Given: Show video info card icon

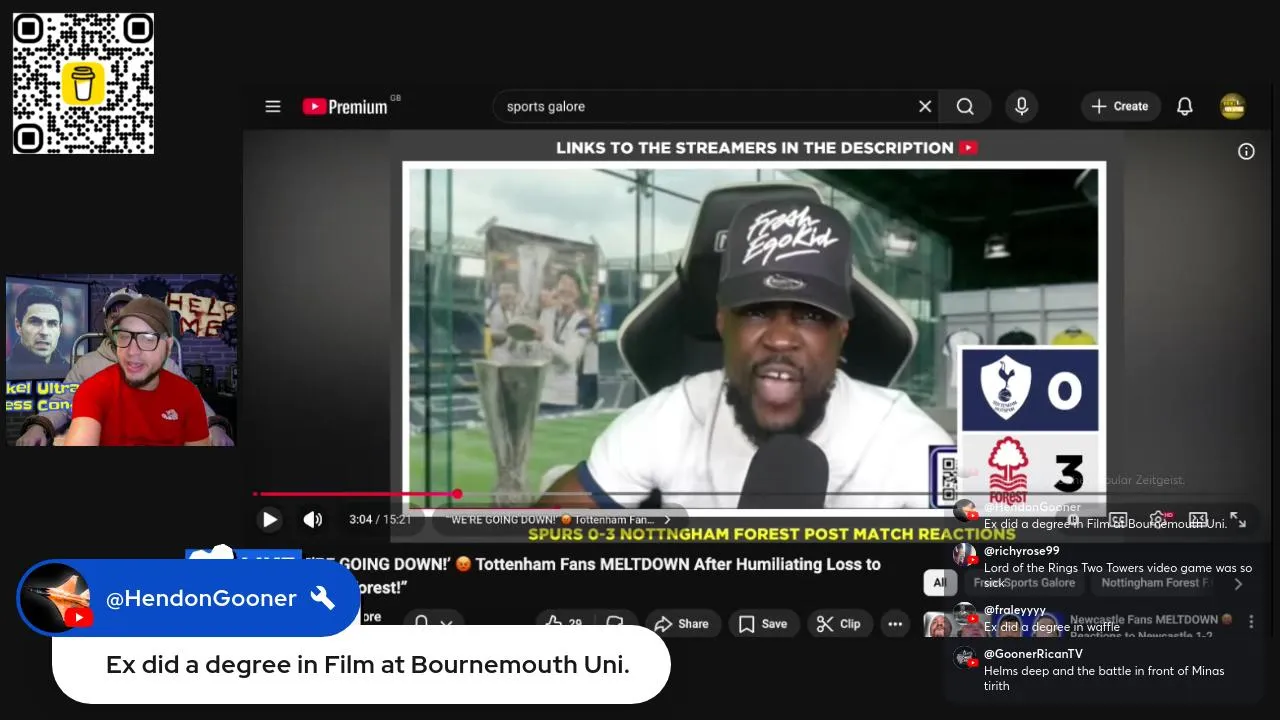Looking at the screenshot, I should pos(1246,151).
